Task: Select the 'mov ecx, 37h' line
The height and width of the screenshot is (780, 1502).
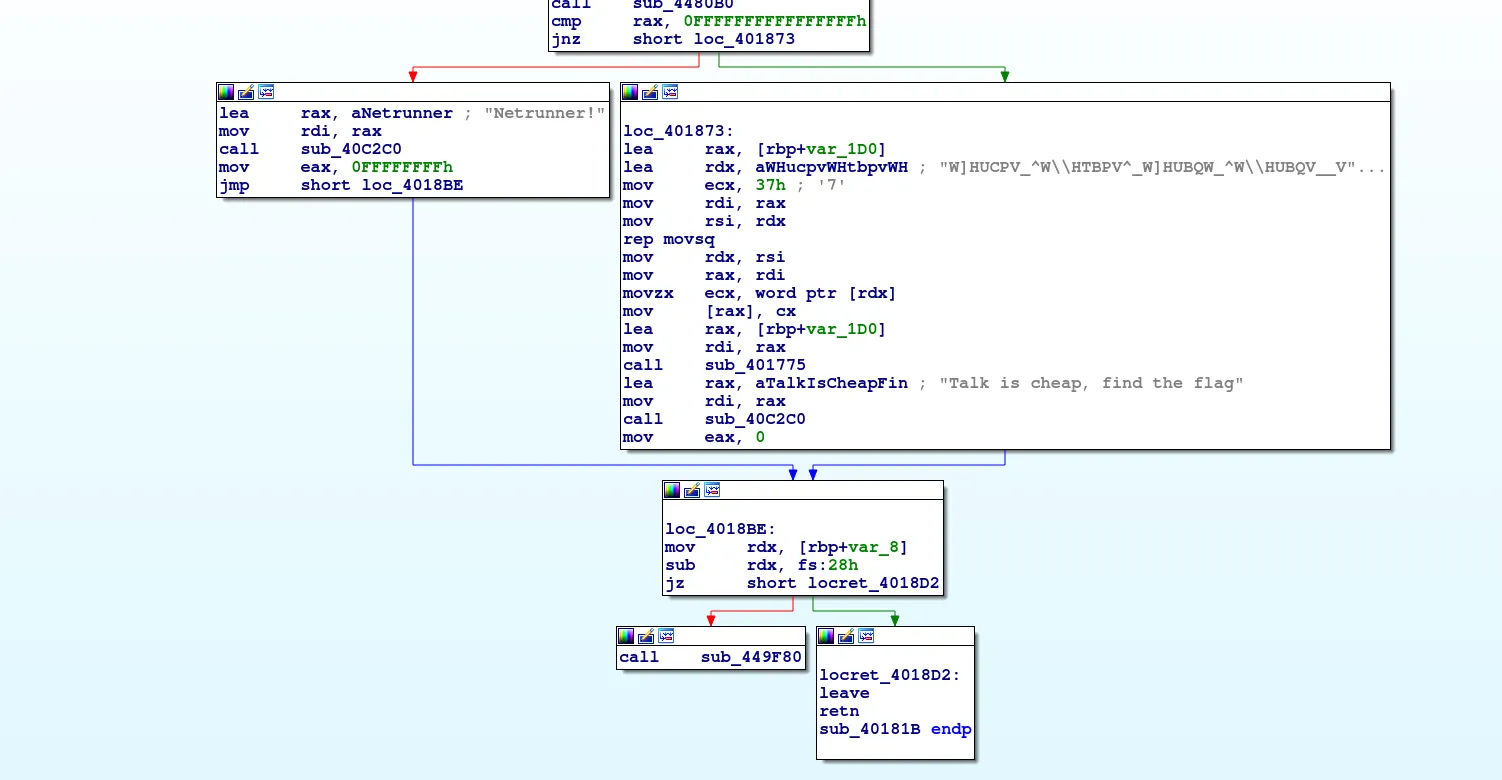Action: [734, 185]
